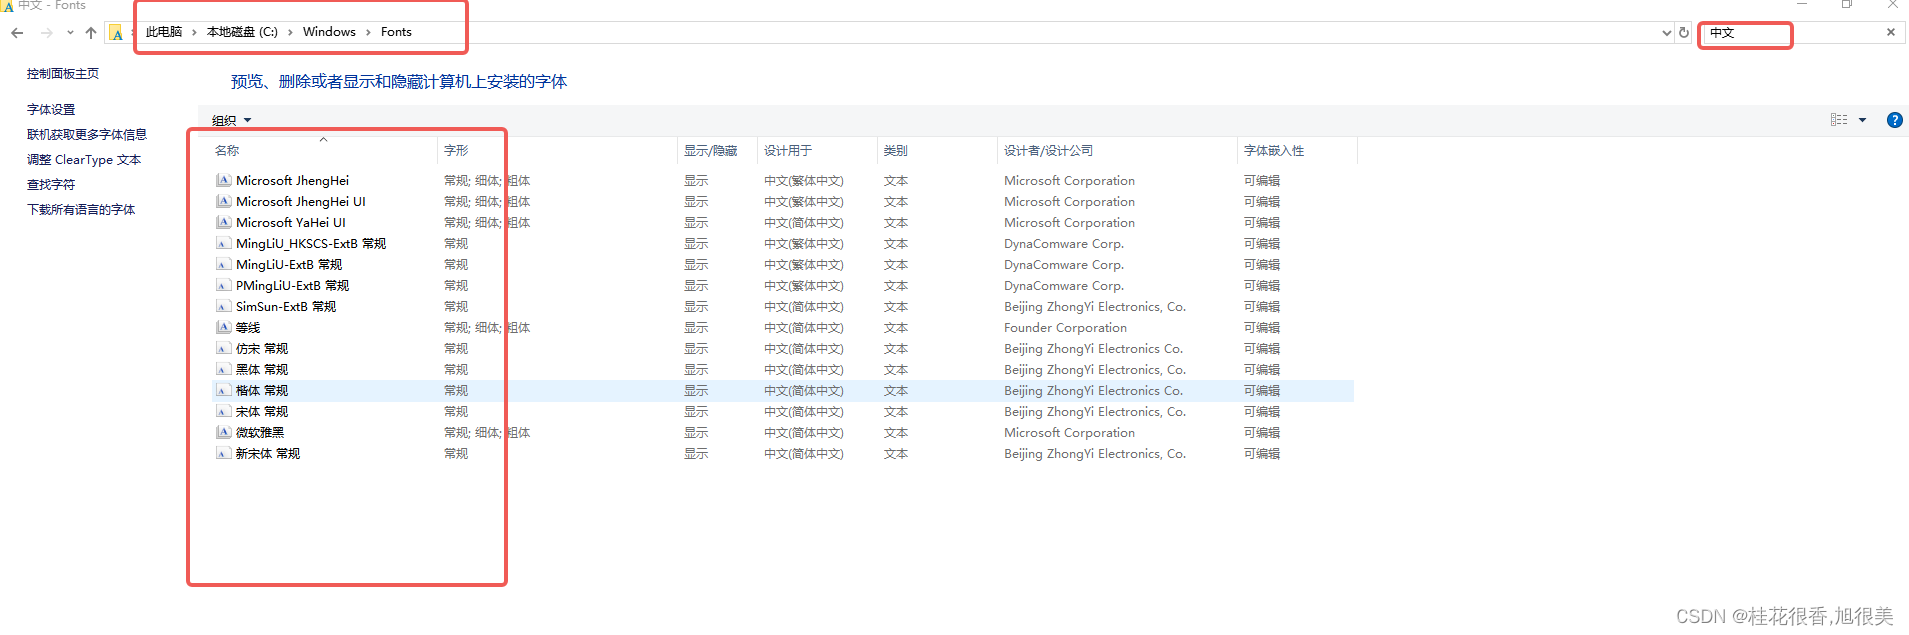Screen dimensions: 1909x635
Task: Select Microsoft JhengHei font icon
Action: (x=224, y=181)
